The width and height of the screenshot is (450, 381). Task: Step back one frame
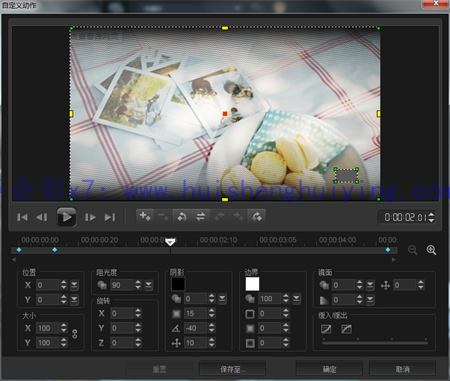pos(42,217)
